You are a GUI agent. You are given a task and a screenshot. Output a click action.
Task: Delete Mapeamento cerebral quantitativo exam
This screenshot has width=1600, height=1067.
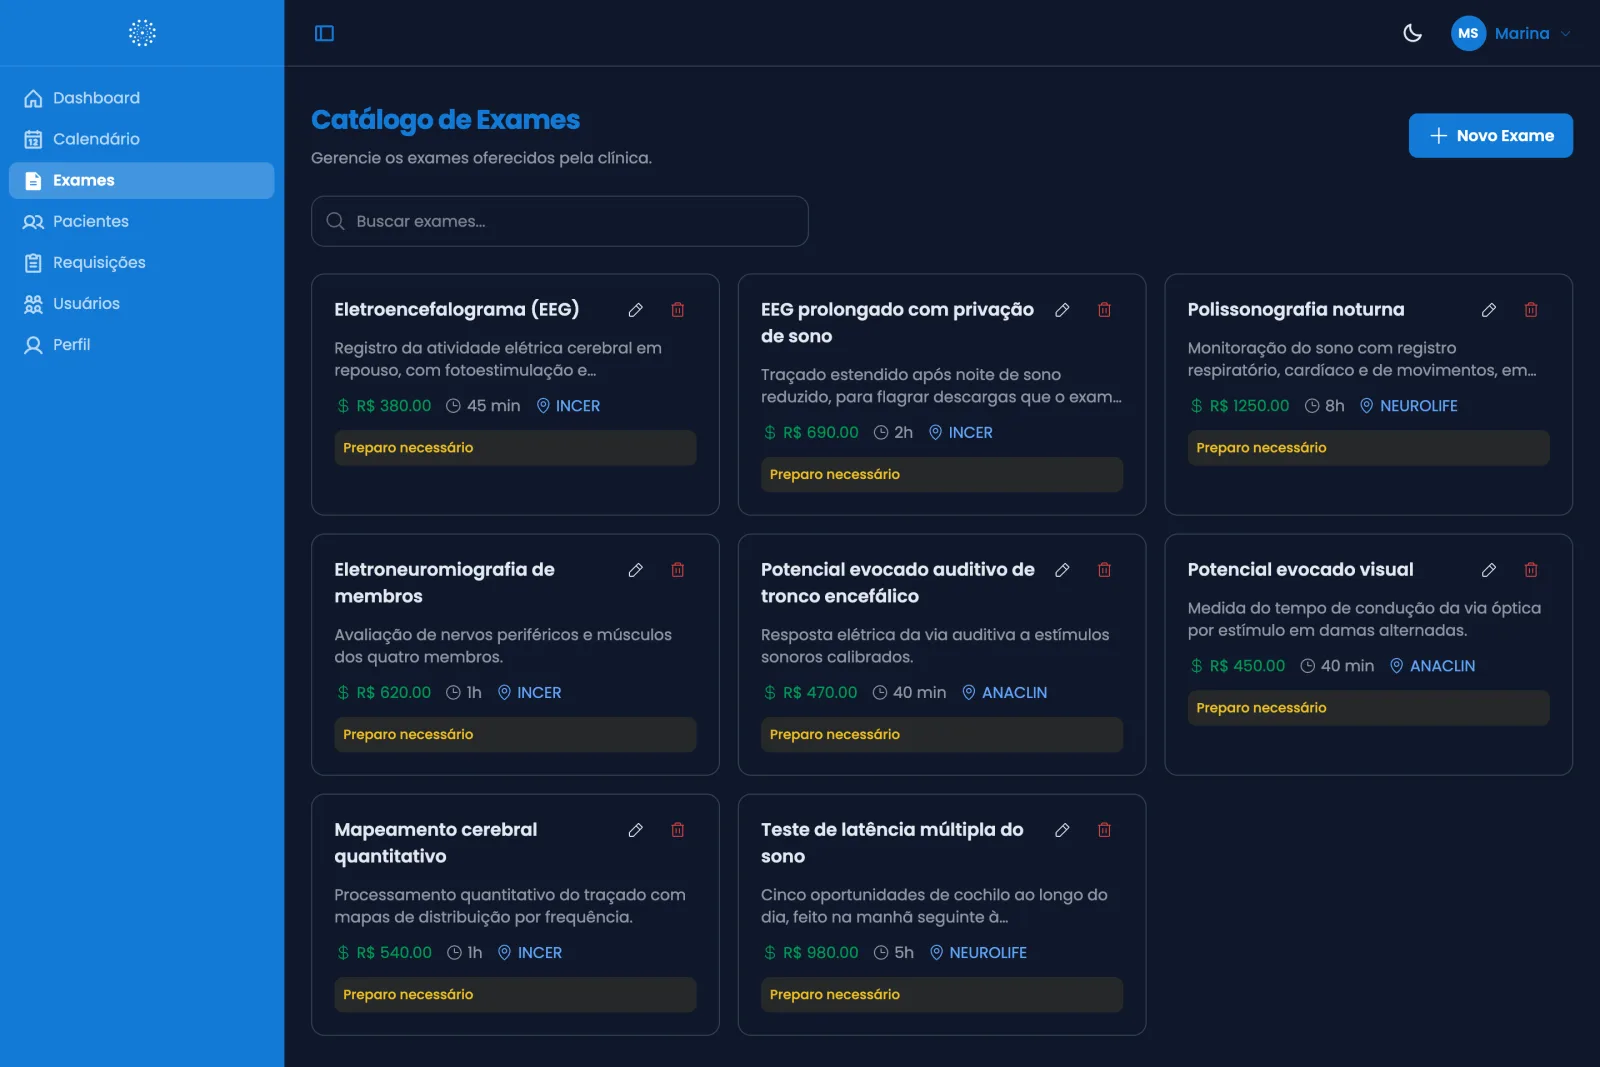678,830
